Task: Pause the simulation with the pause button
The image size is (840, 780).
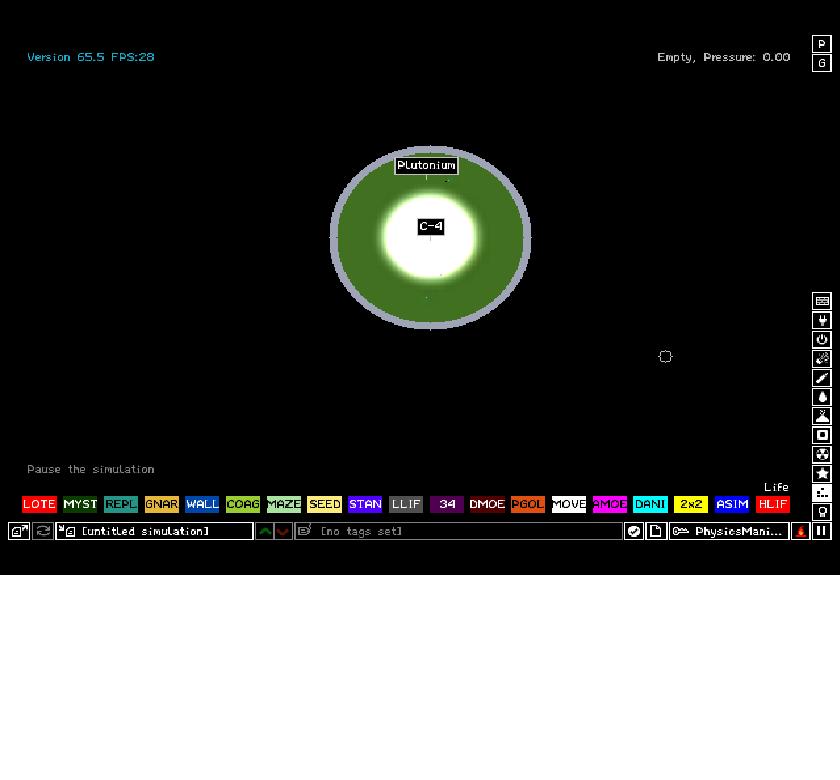Action: [x=822, y=531]
